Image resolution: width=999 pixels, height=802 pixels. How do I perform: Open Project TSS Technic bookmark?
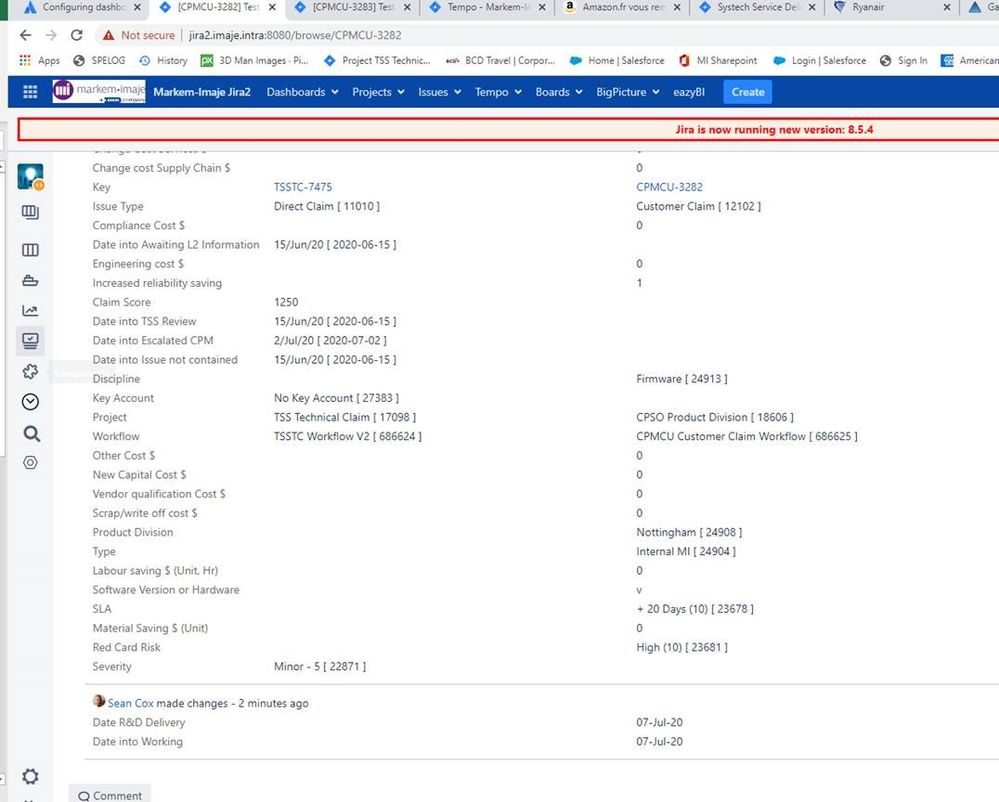click(377, 61)
